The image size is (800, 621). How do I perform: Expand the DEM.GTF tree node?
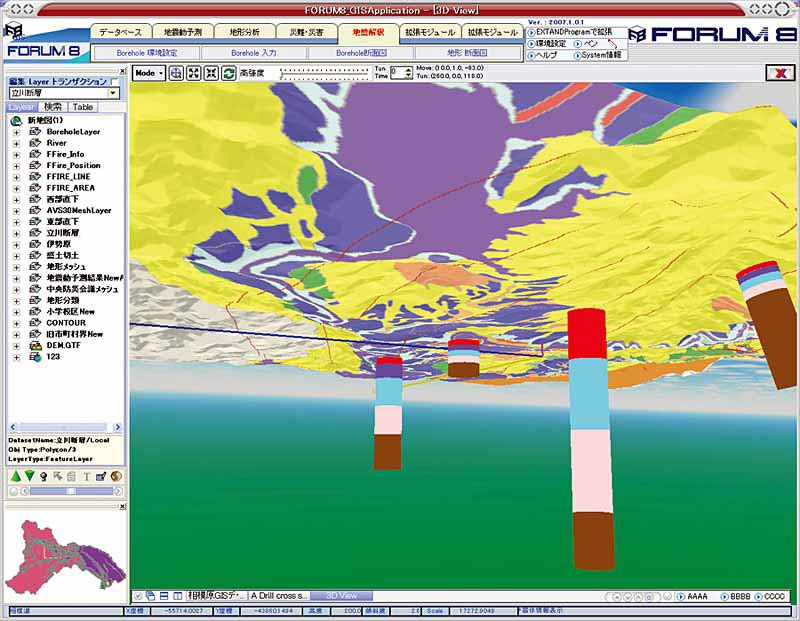16,345
